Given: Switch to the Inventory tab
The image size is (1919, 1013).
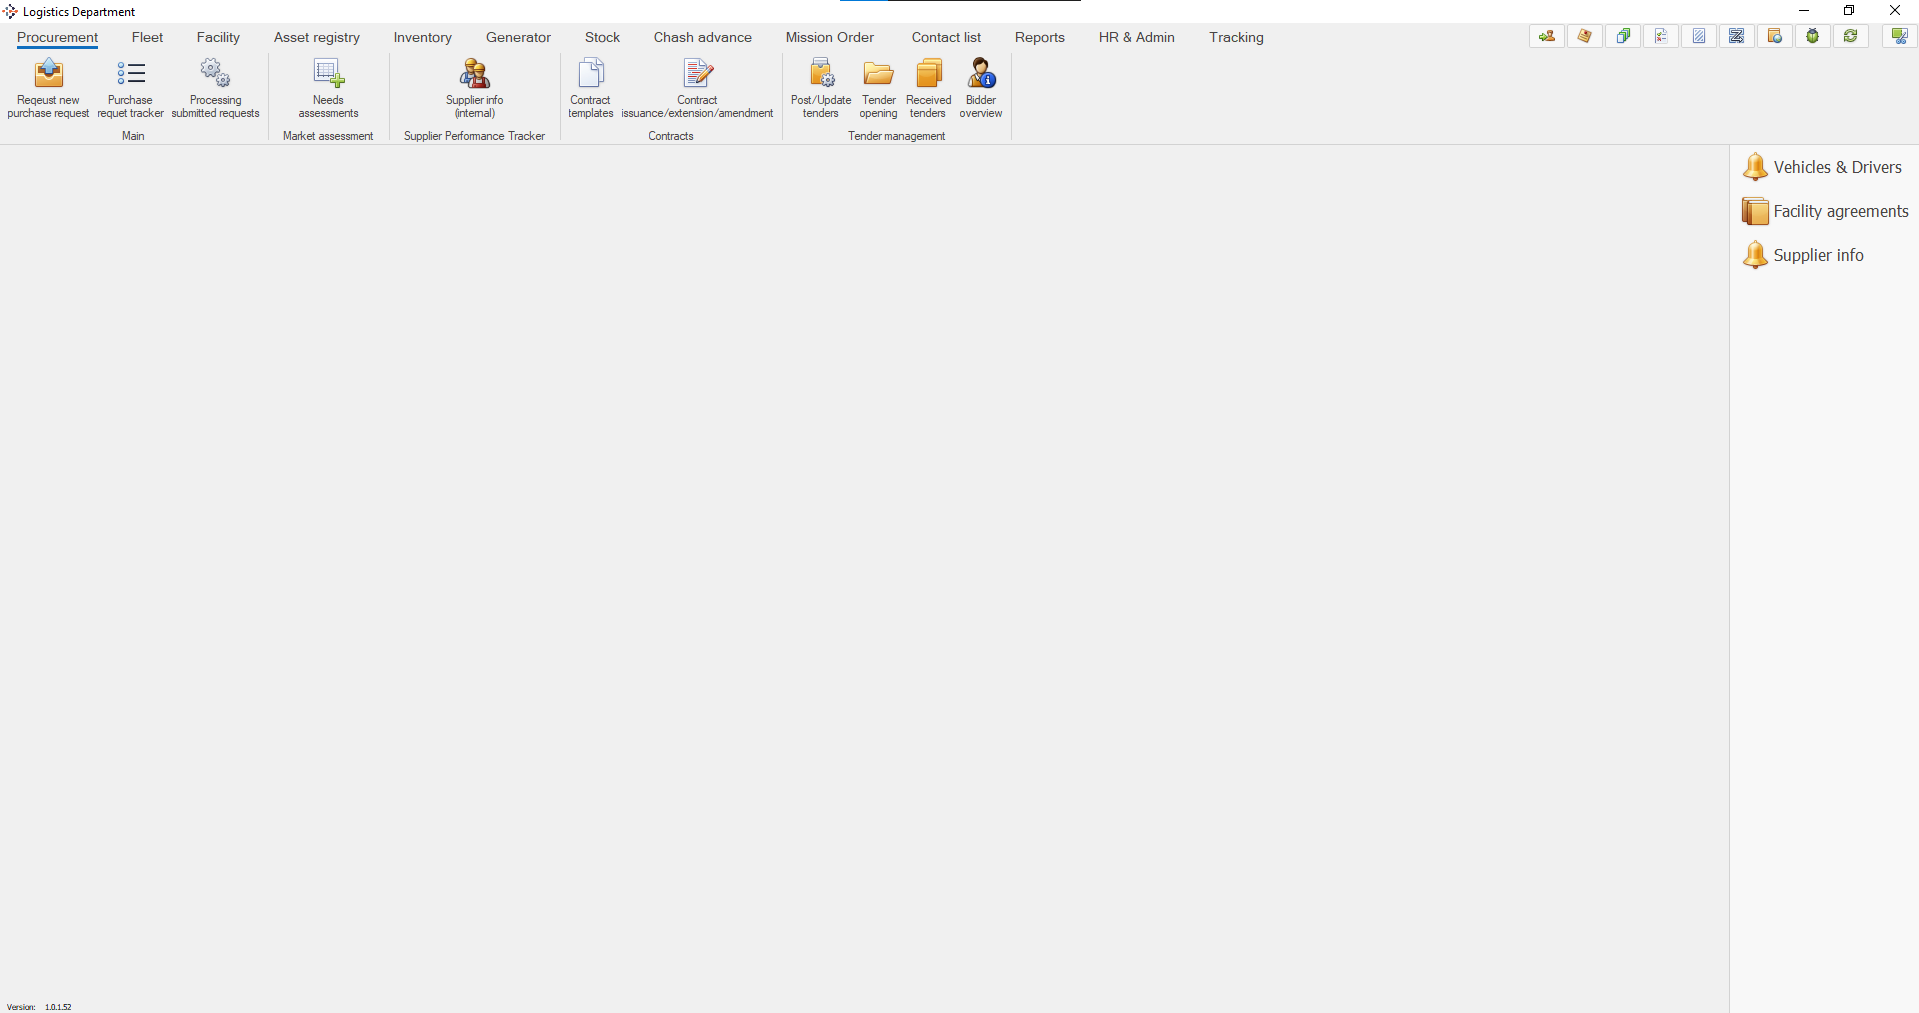Looking at the screenshot, I should pyautogui.click(x=422, y=37).
